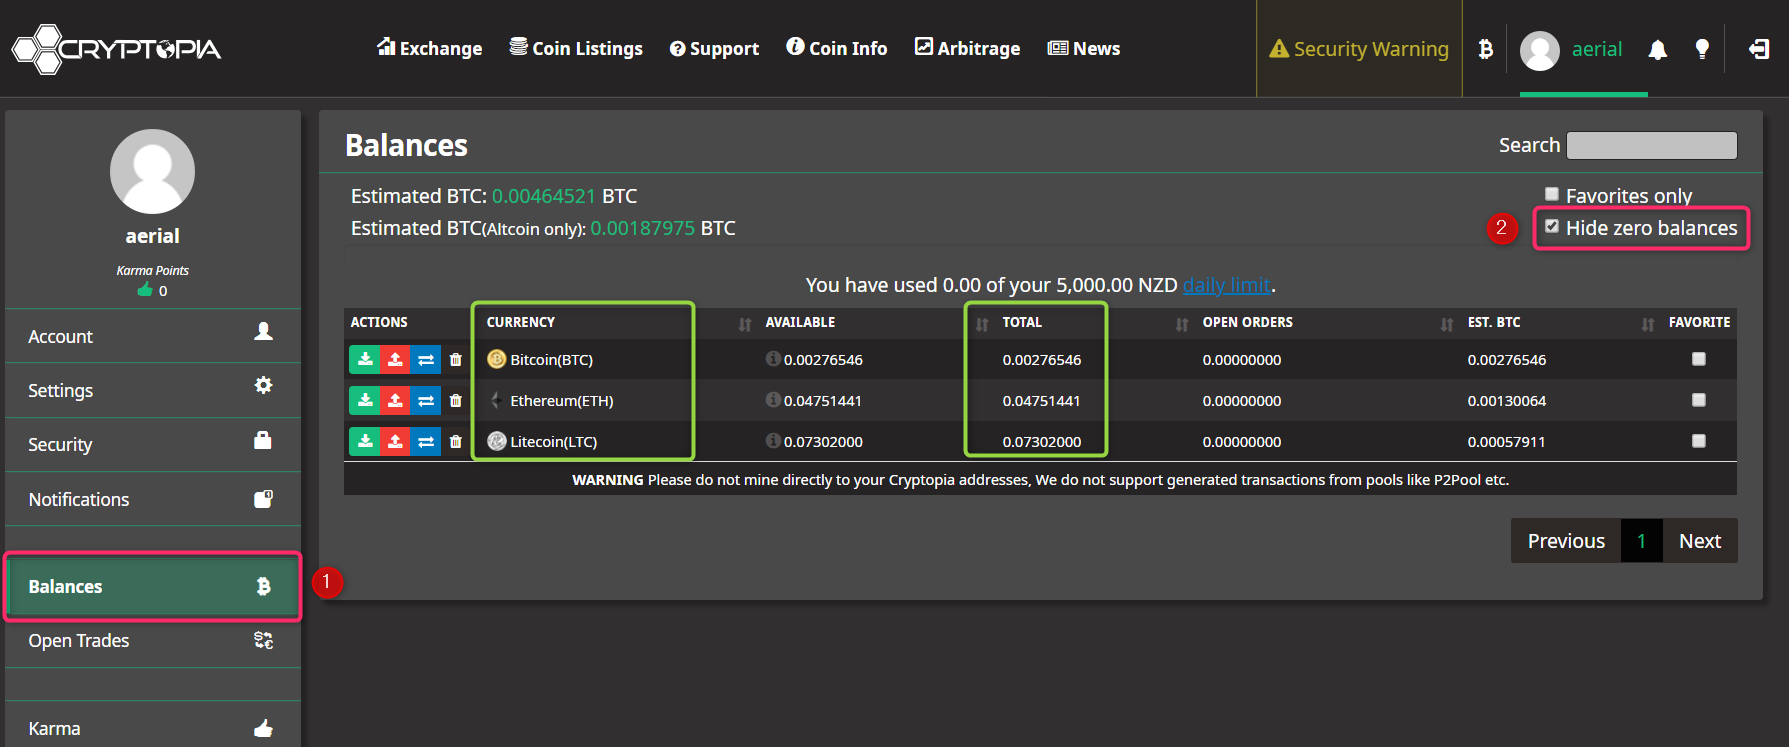1789x747 pixels.
Task: Click green deposit icon for Litecoin
Action: click(x=365, y=441)
